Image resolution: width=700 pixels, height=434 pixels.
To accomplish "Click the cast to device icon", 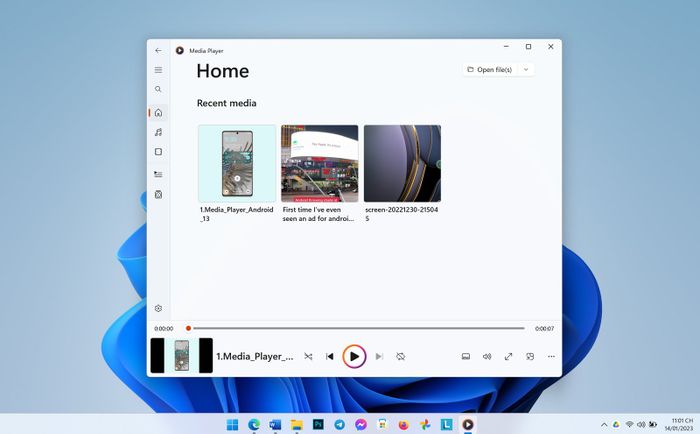I will (x=466, y=356).
